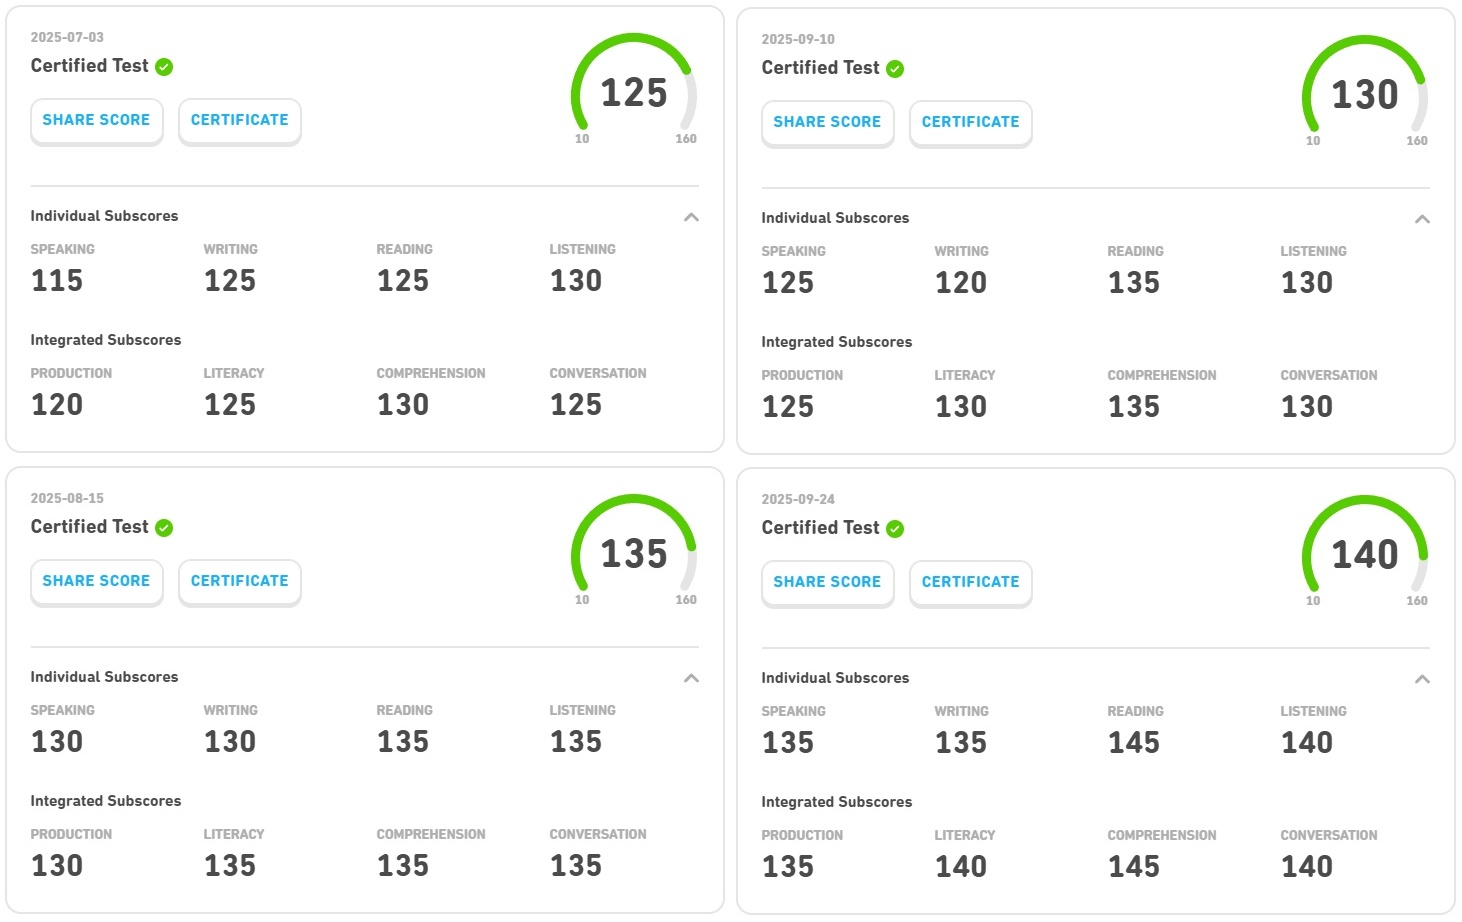Click the green verified badge on 2025-08-15 test
Image resolution: width=1462 pixels, height=922 pixels.
tap(165, 528)
